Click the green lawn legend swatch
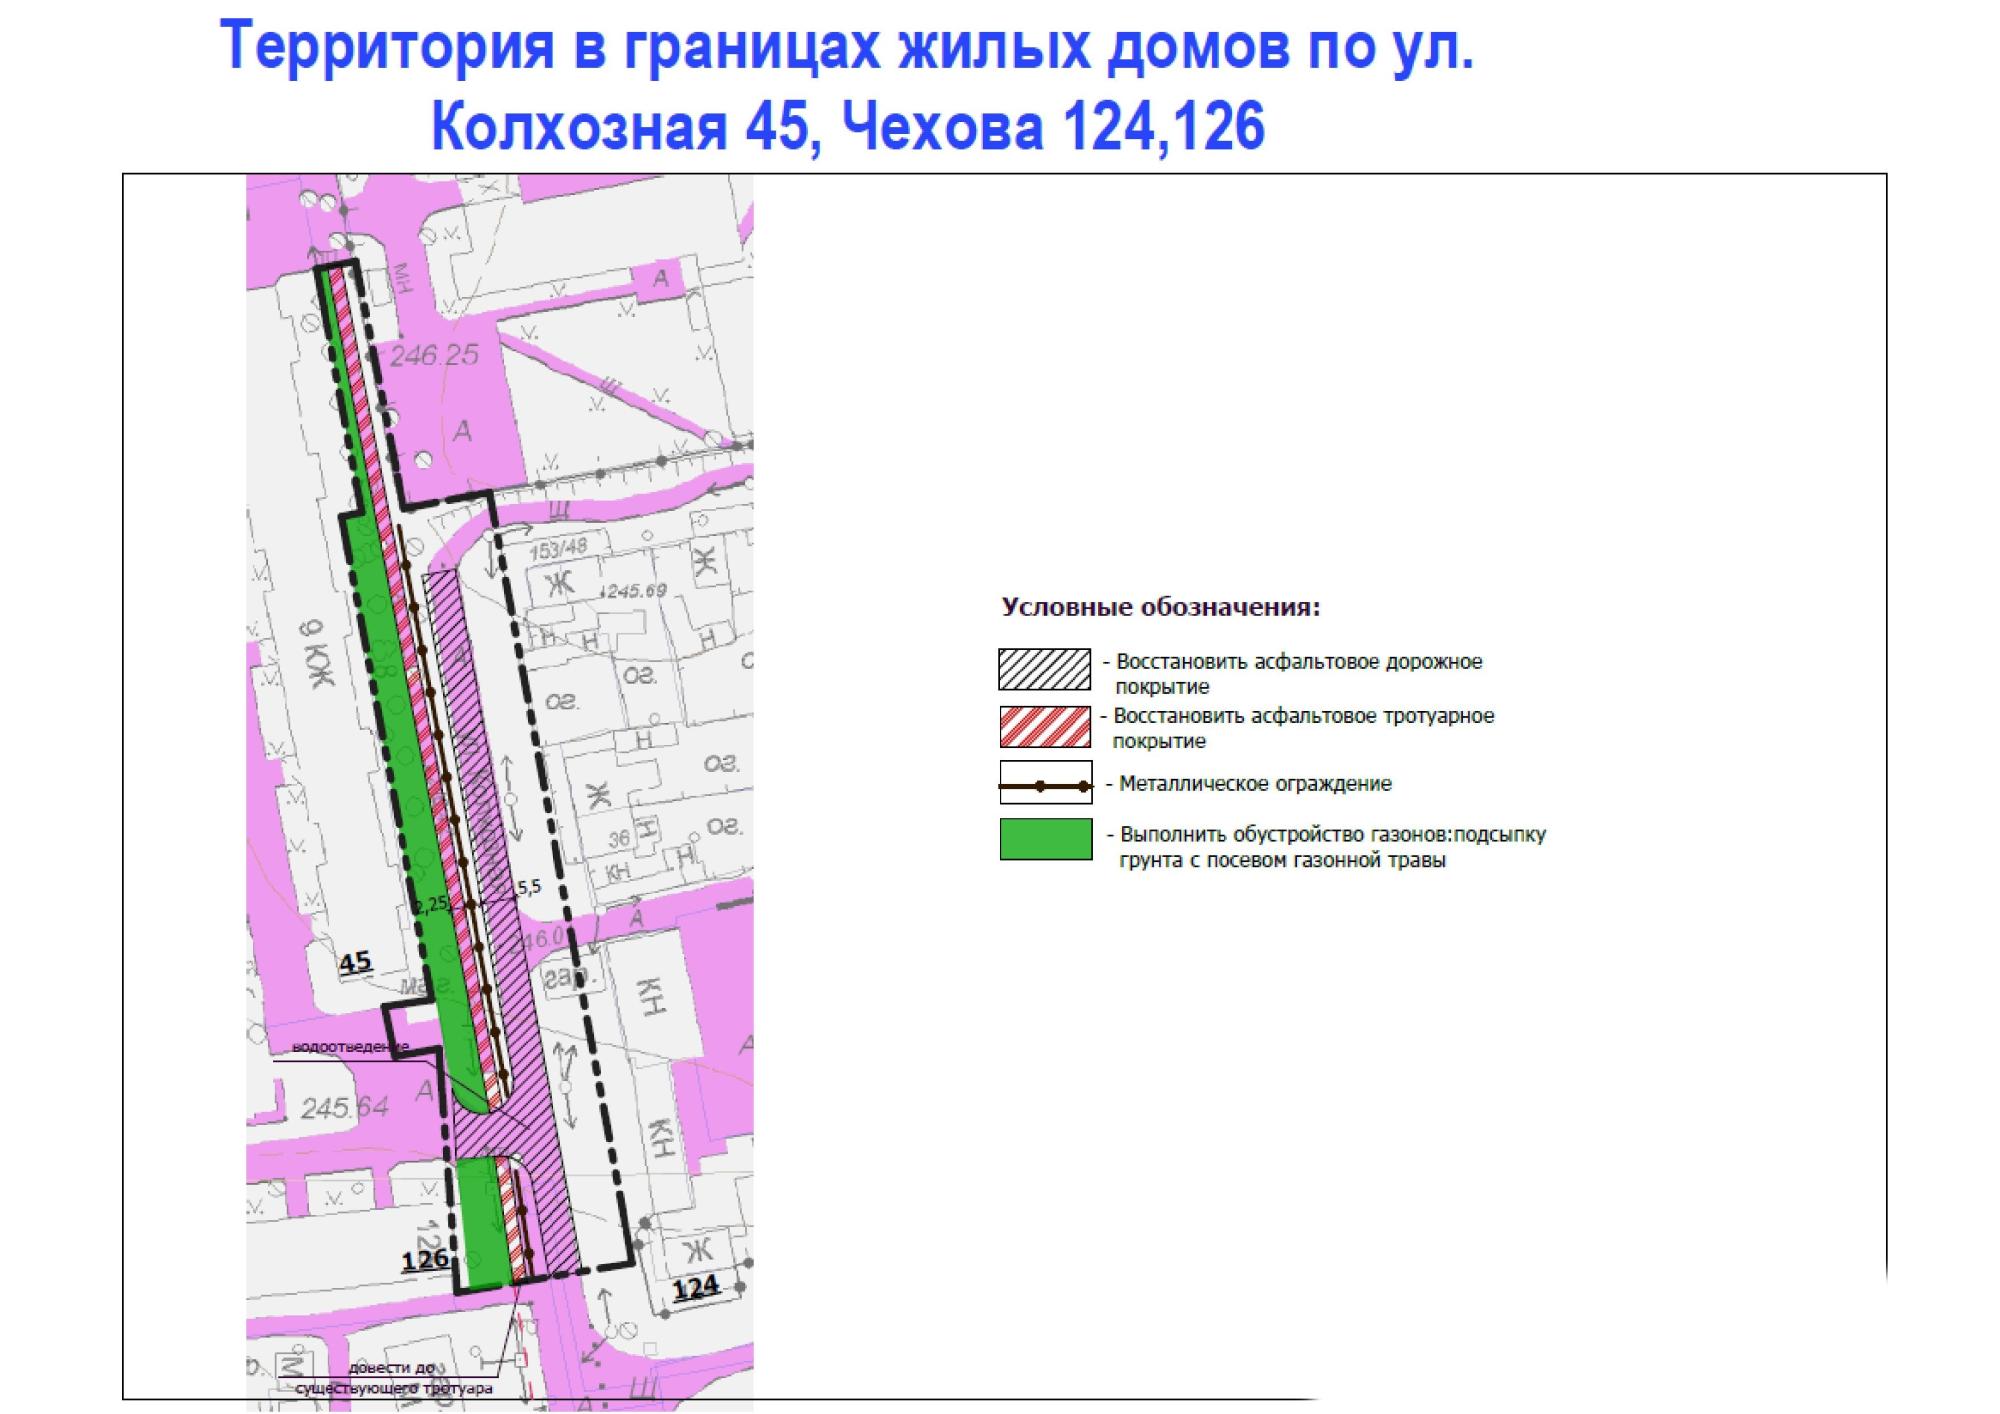Image resolution: width=2000 pixels, height=1414 pixels. 1046,839
